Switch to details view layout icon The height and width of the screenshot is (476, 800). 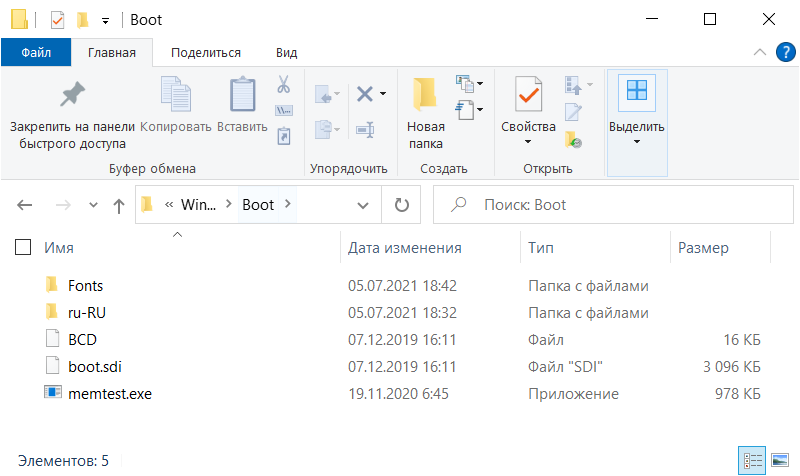click(752, 461)
